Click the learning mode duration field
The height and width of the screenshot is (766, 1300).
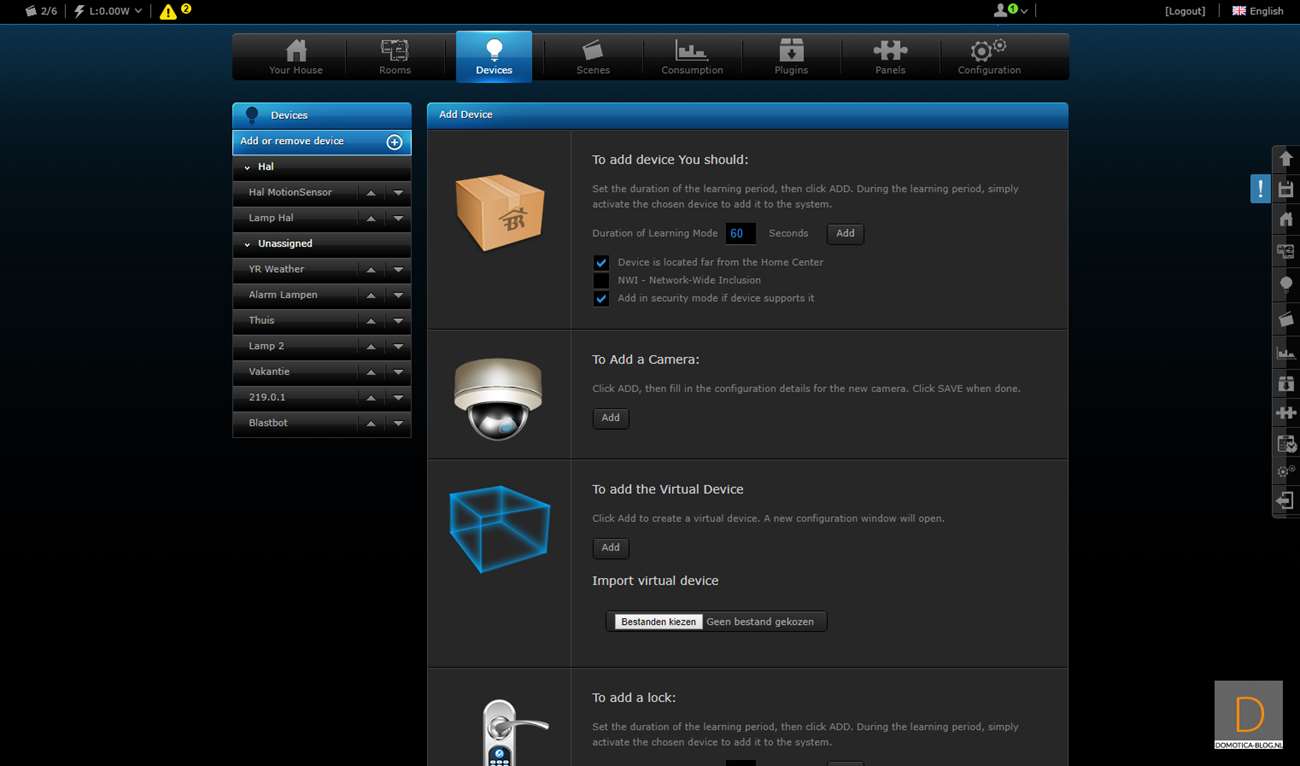(x=740, y=234)
